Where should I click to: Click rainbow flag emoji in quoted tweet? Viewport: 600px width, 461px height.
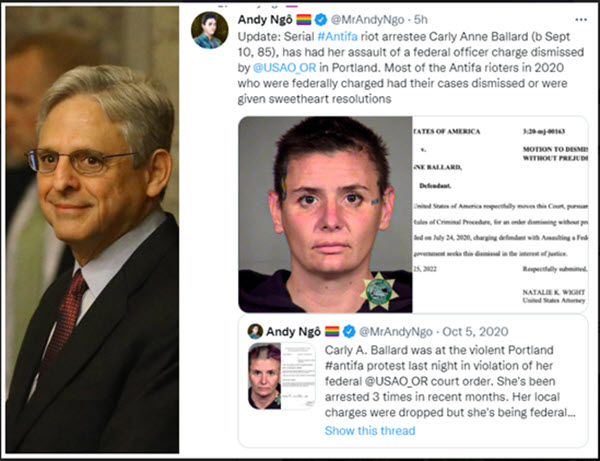pyautogui.click(x=332, y=331)
